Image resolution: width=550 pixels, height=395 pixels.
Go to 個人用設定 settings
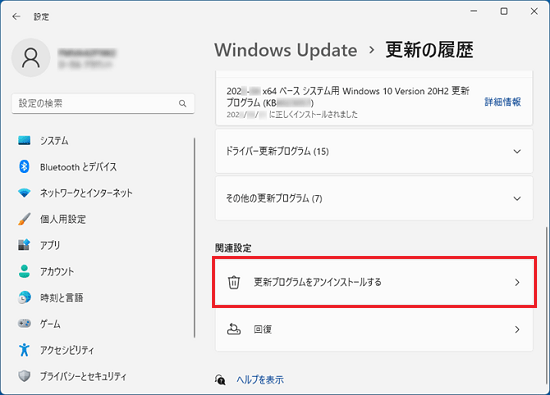click(x=63, y=219)
